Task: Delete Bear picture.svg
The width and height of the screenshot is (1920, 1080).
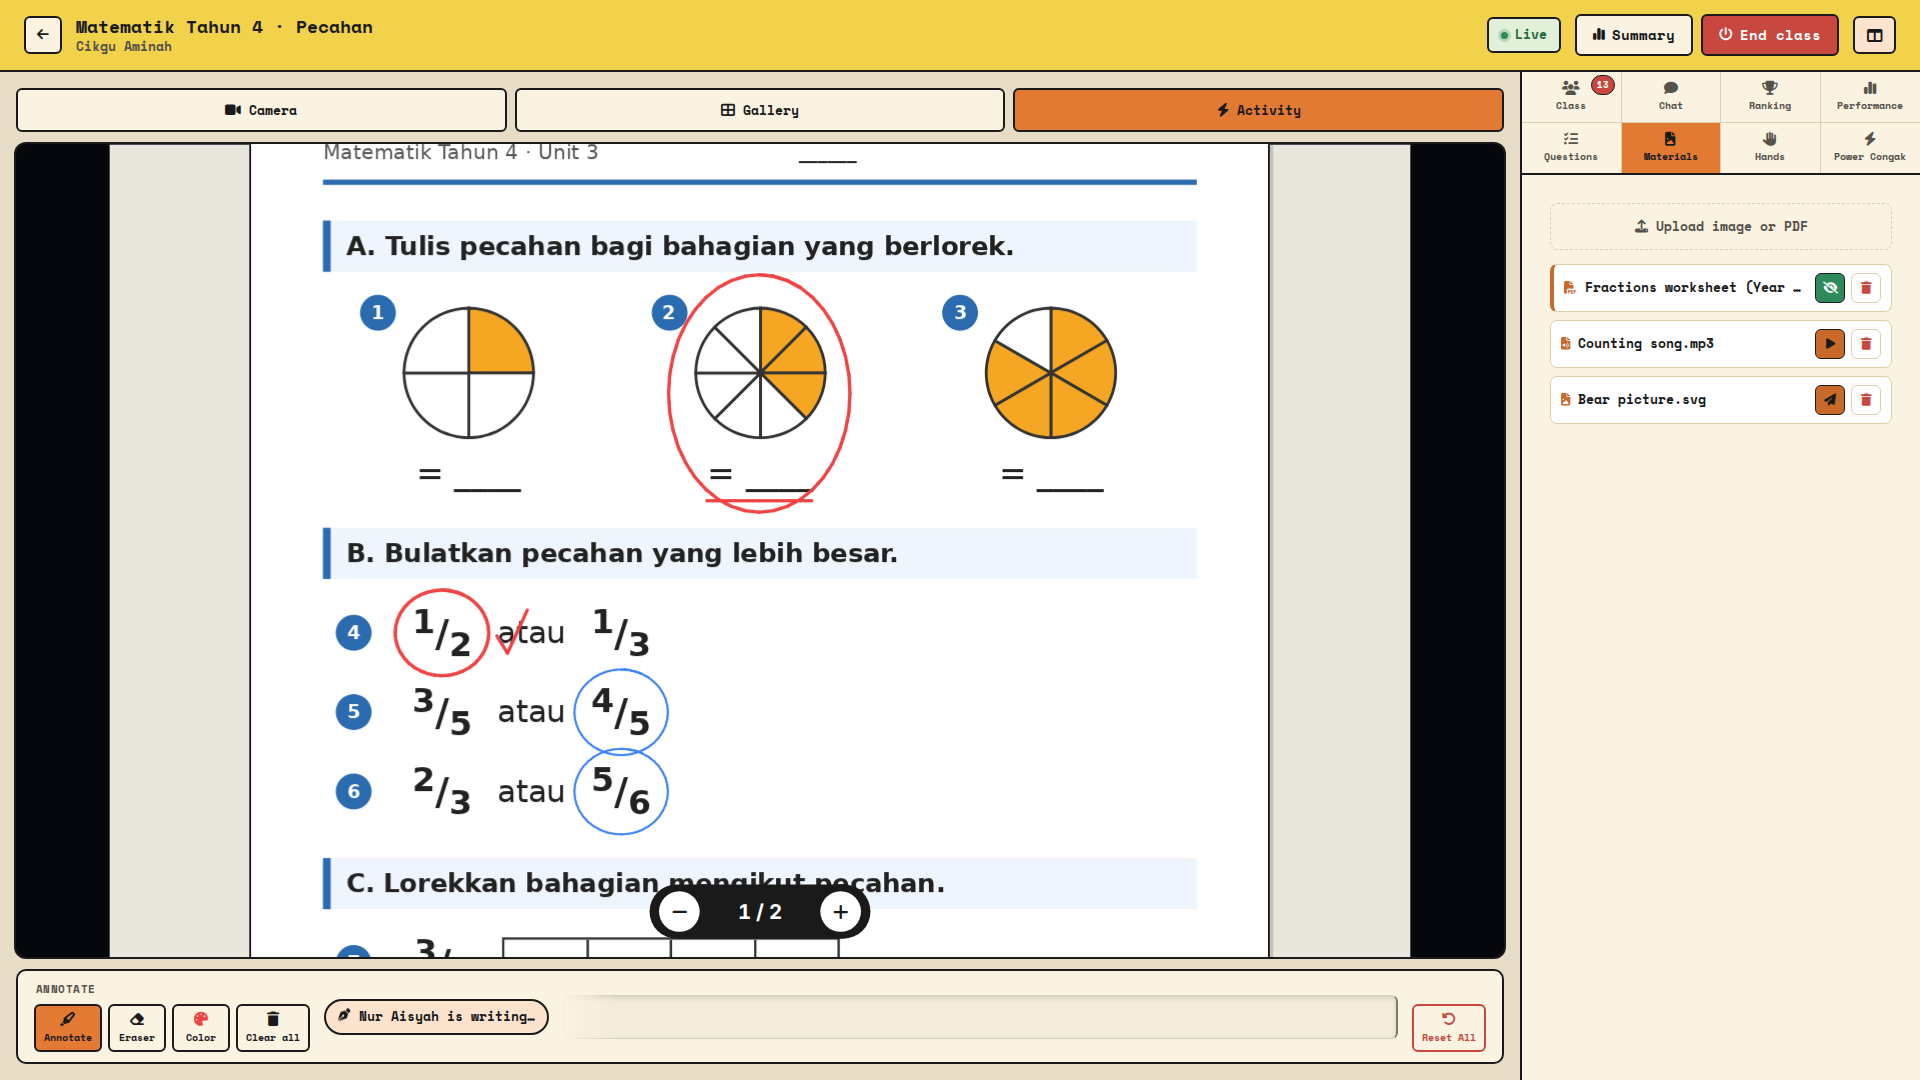Action: [1865, 400]
